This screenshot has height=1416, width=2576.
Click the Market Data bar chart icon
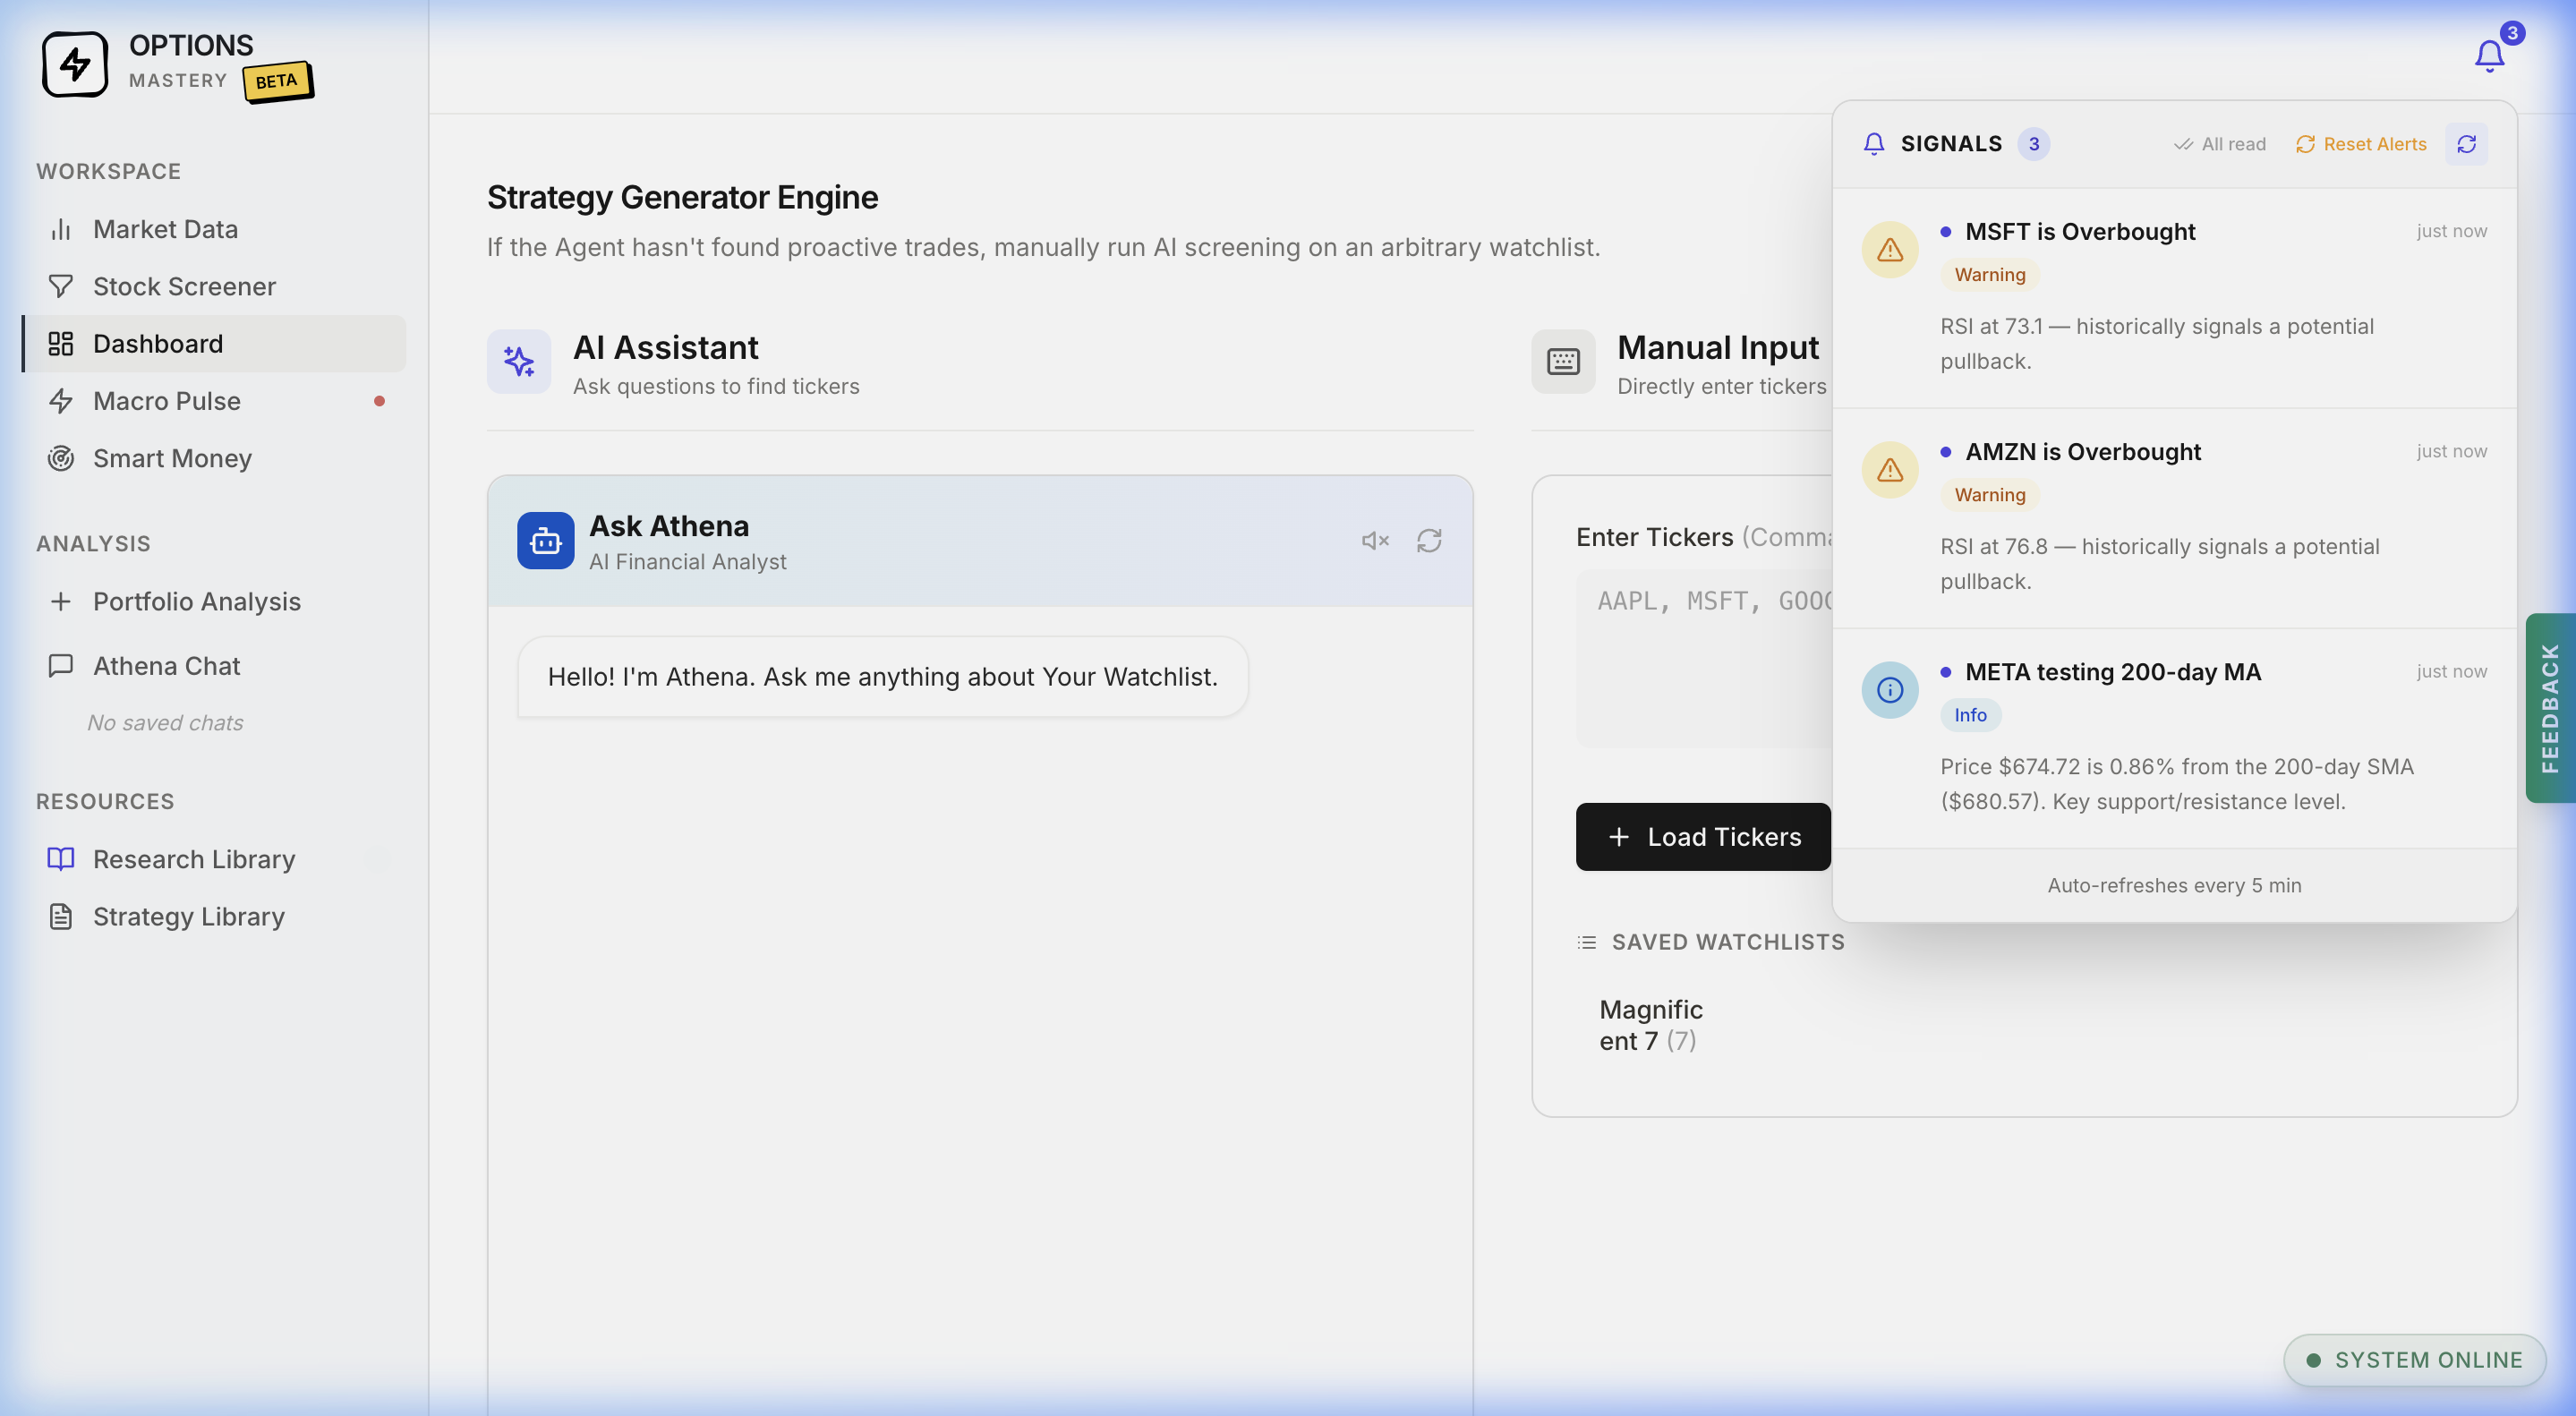coord(61,229)
